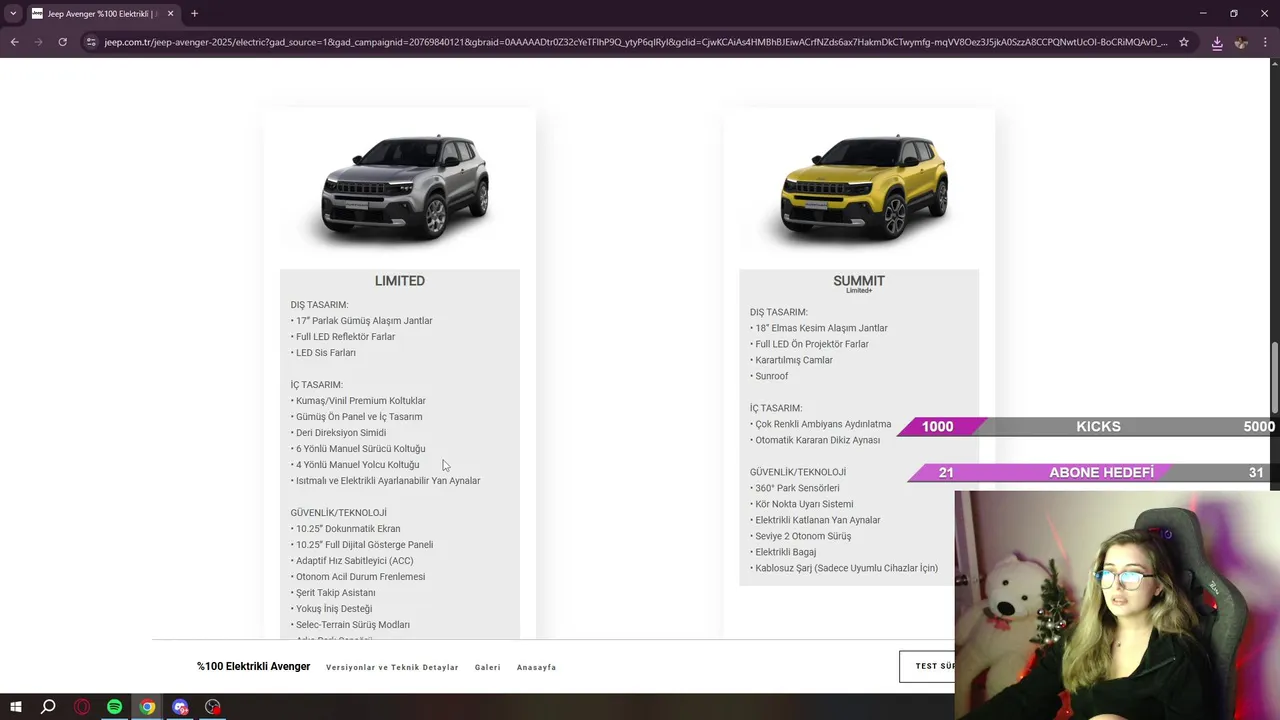Bookmark this page with the star icon

1184,42
